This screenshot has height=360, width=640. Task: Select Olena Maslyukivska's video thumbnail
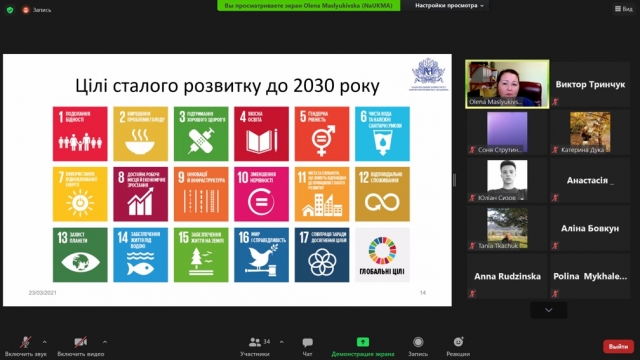point(507,84)
